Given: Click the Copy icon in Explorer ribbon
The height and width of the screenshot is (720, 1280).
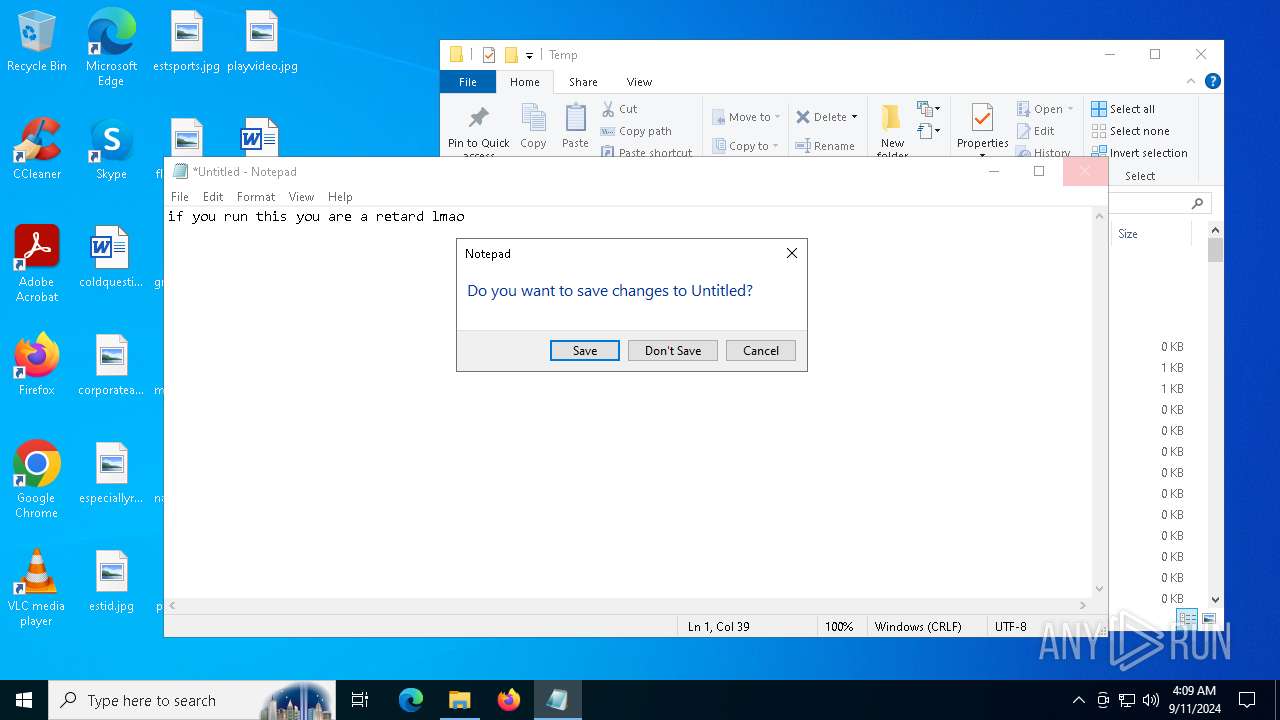Looking at the screenshot, I should pos(533,118).
